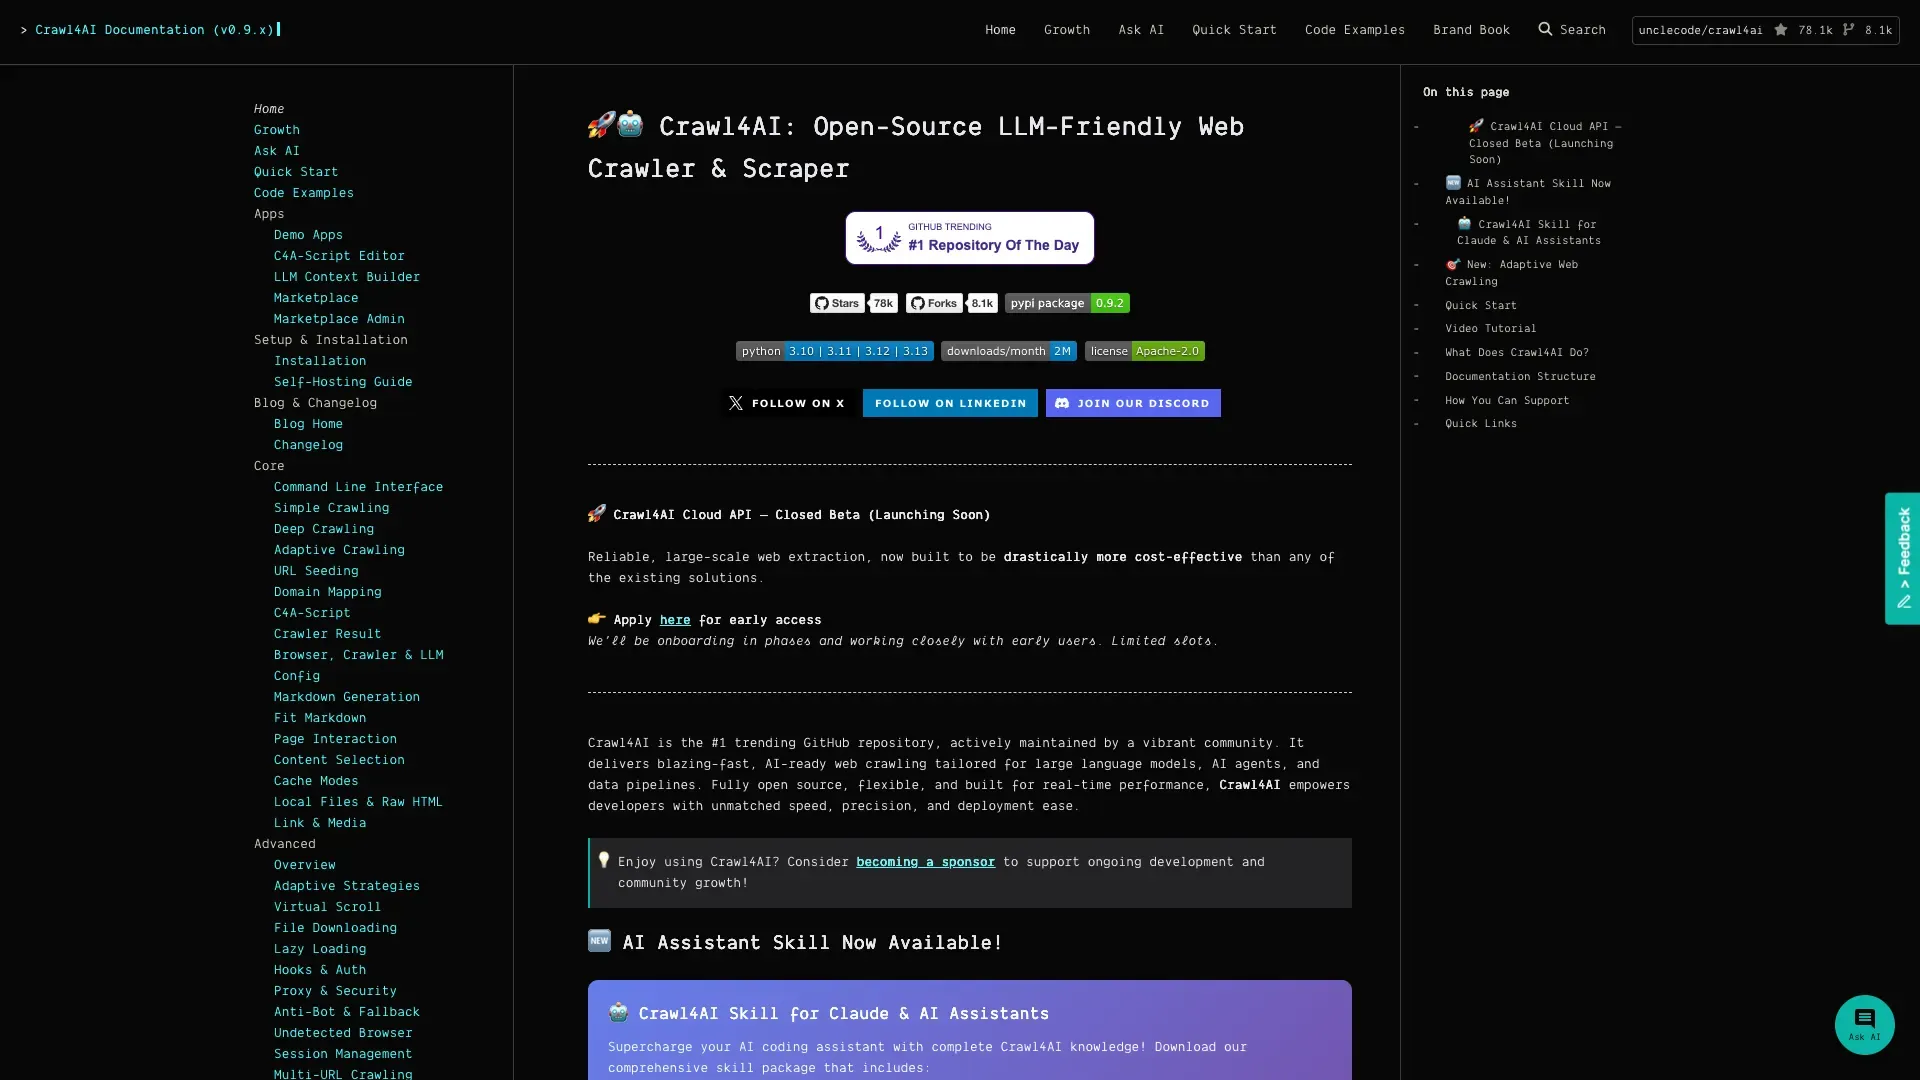This screenshot has height=1080, width=1920.
Task: Open Anti-Bot & Fallback sidebar link
Action: [x=347, y=1012]
